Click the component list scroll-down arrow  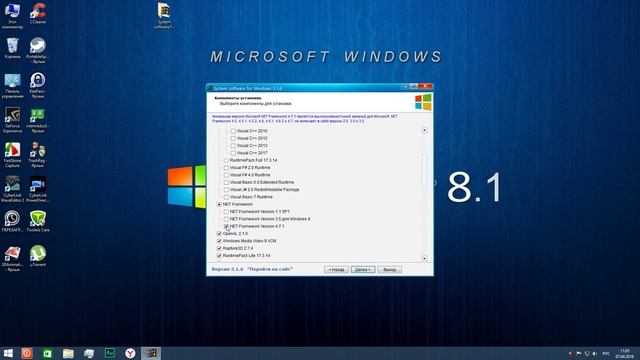click(424, 258)
